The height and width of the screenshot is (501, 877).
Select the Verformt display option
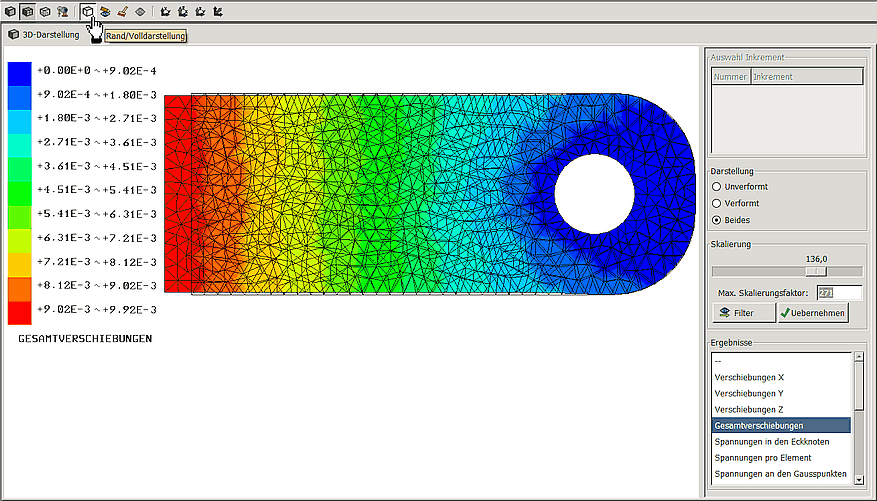pyautogui.click(x=716, y=203)
